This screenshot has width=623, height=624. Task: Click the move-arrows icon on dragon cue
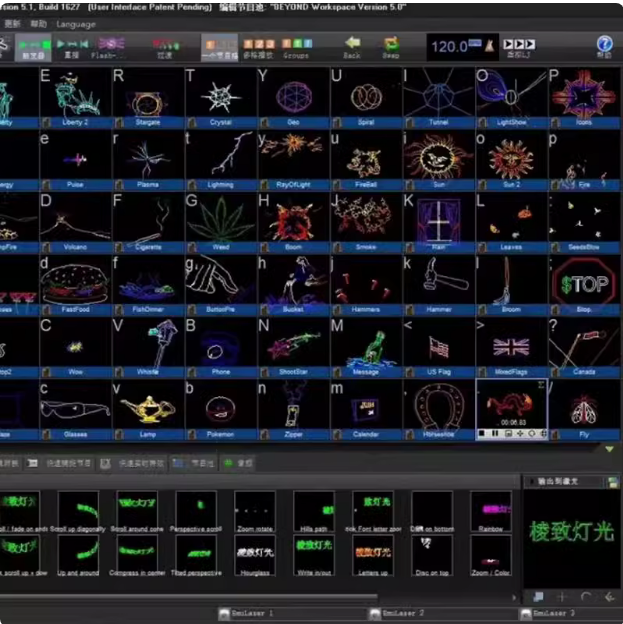click(x=520, y=433)
